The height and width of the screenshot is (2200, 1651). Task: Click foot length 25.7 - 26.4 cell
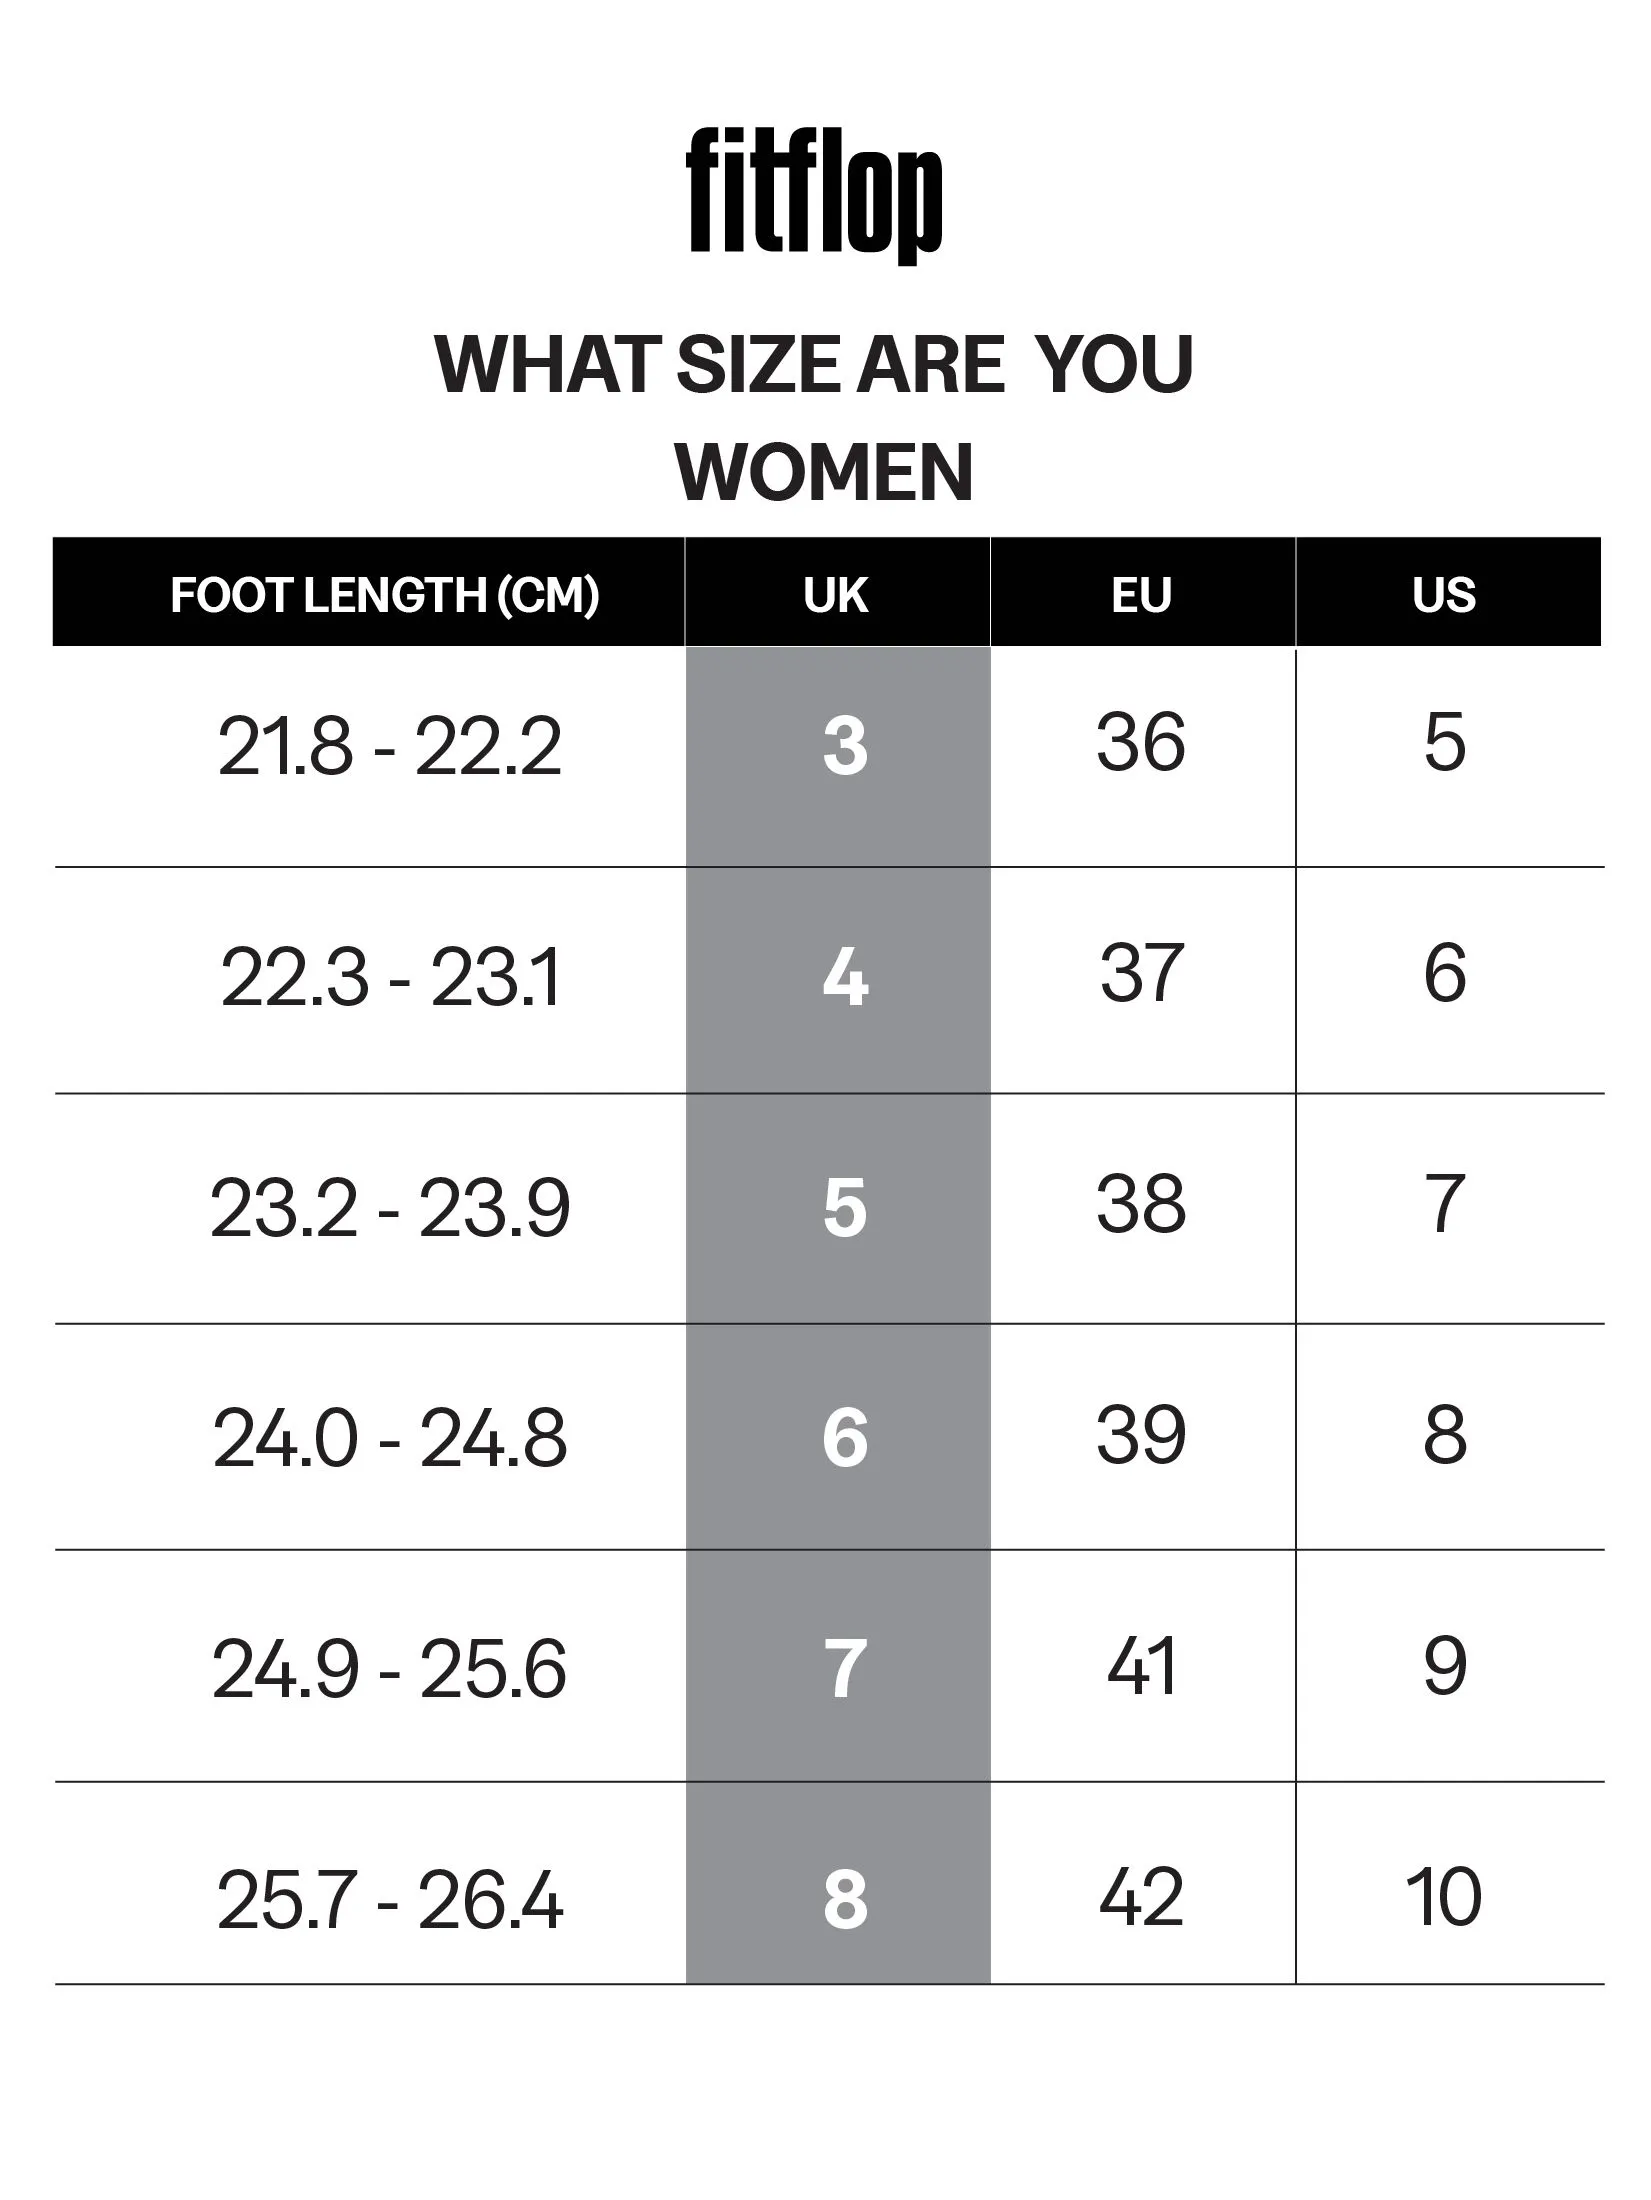(x=390, y=1900)
